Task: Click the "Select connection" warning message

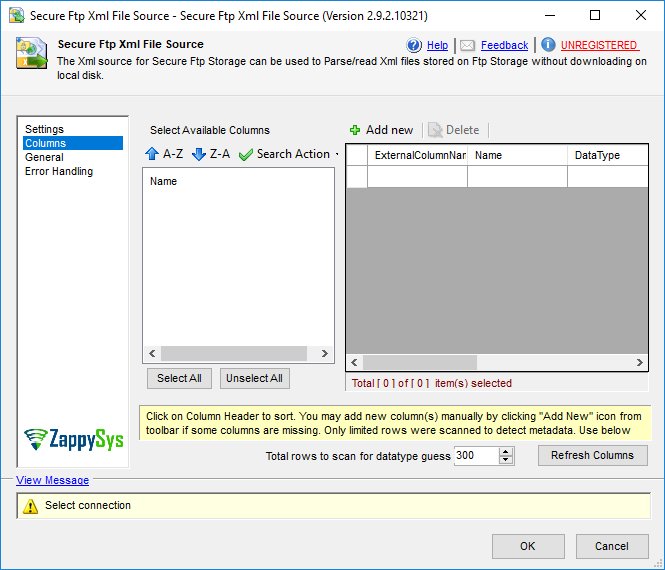Action: tap(88, 506)
